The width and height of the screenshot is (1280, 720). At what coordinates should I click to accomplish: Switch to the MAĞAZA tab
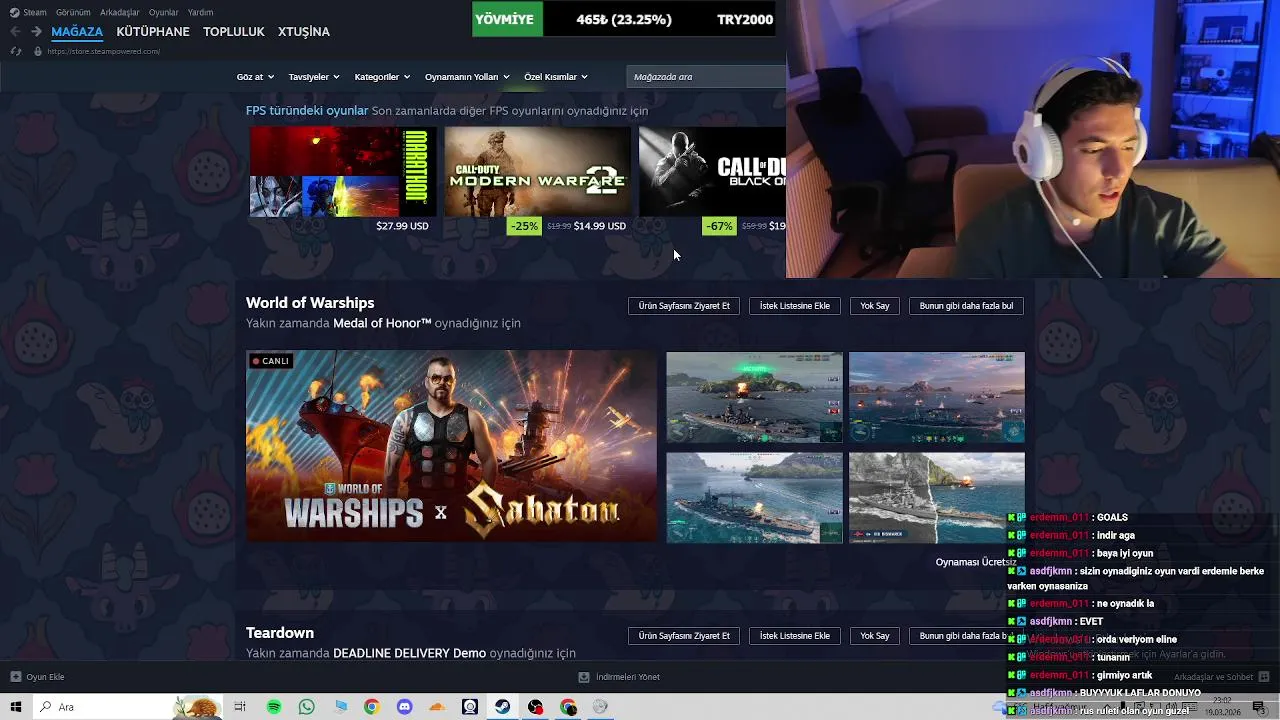(x=77, y=32)
